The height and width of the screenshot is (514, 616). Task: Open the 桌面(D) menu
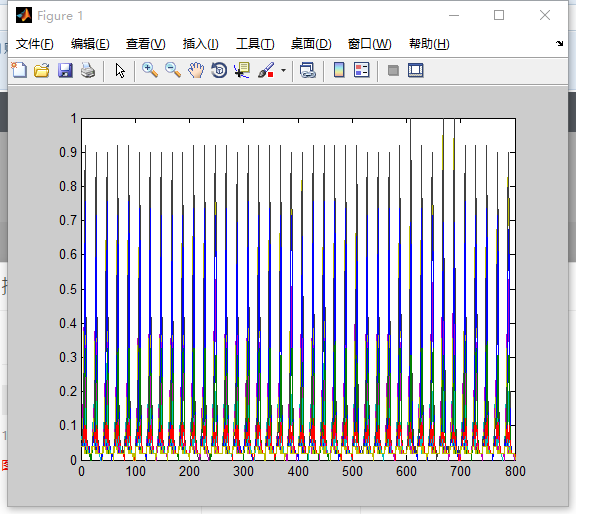311,44
